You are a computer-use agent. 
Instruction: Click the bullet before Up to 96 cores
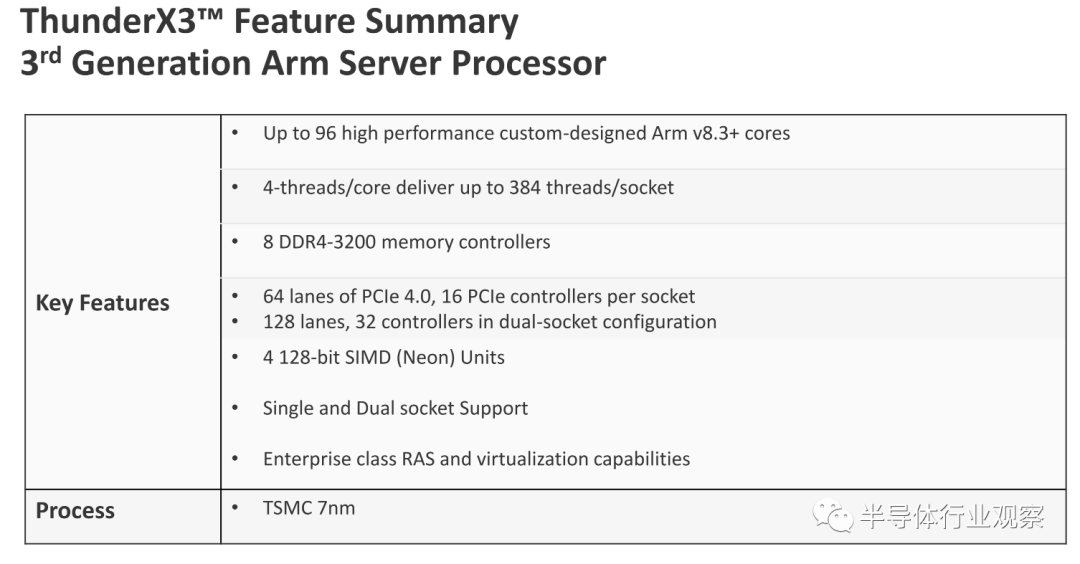point(235,132)
